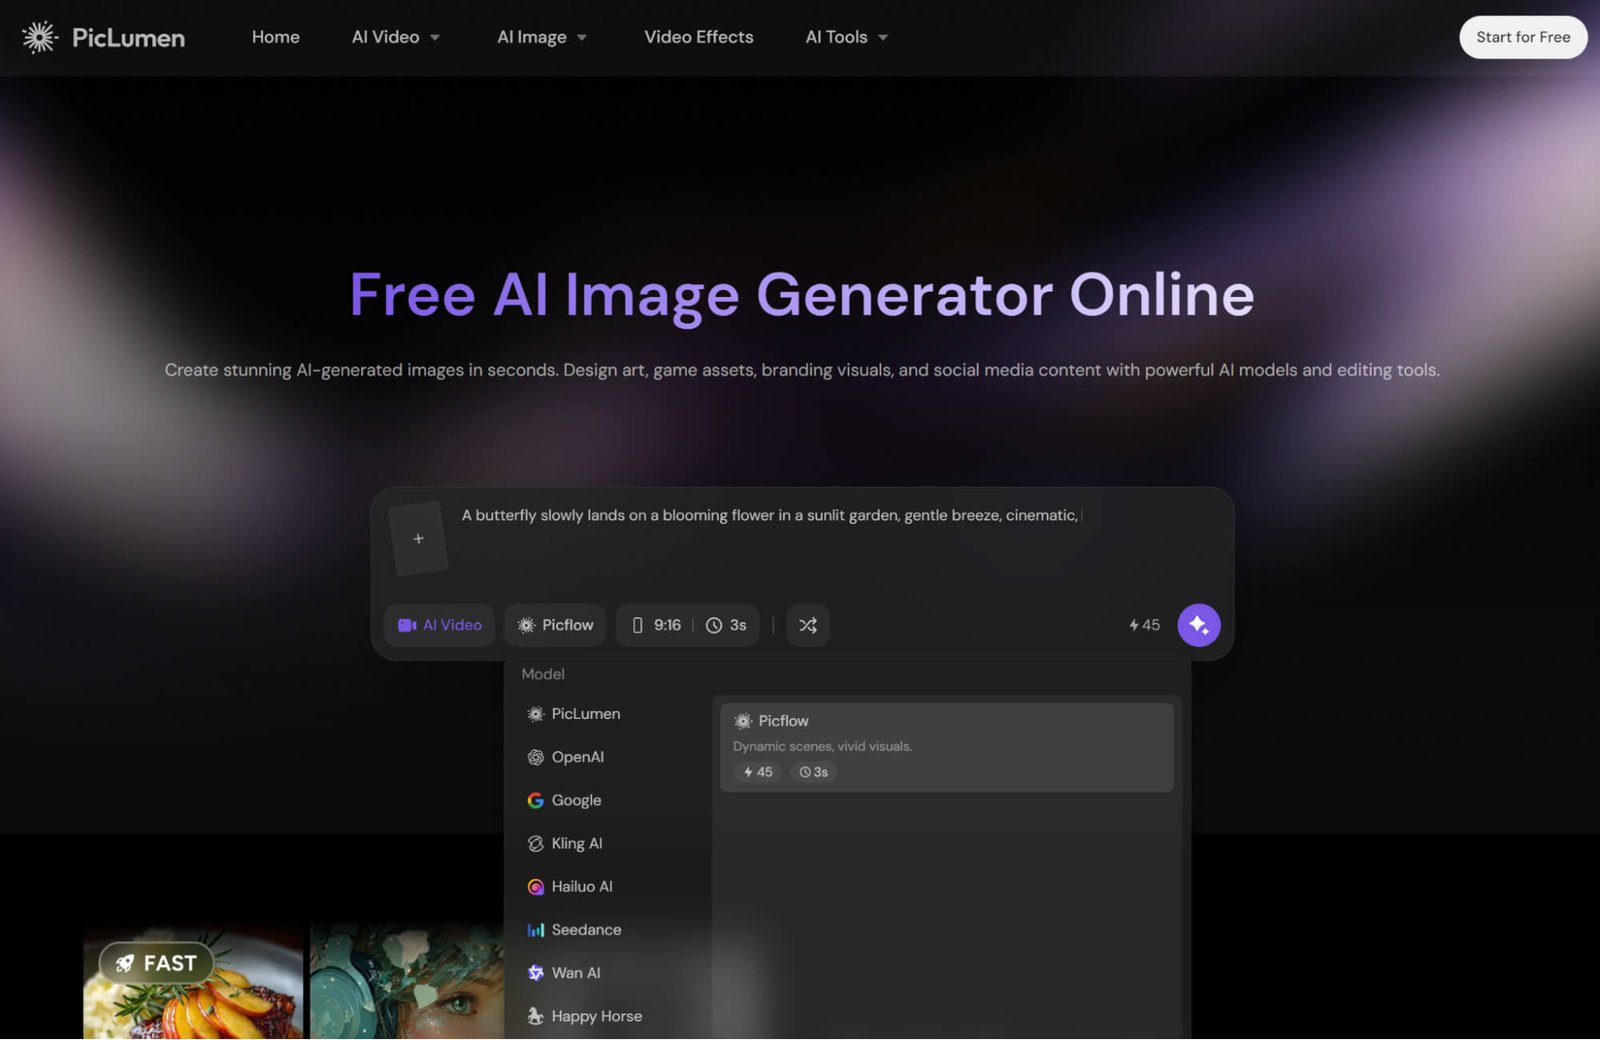Focus the butterfly prompt text field
1600x1040 pixels.
(770, 515)
